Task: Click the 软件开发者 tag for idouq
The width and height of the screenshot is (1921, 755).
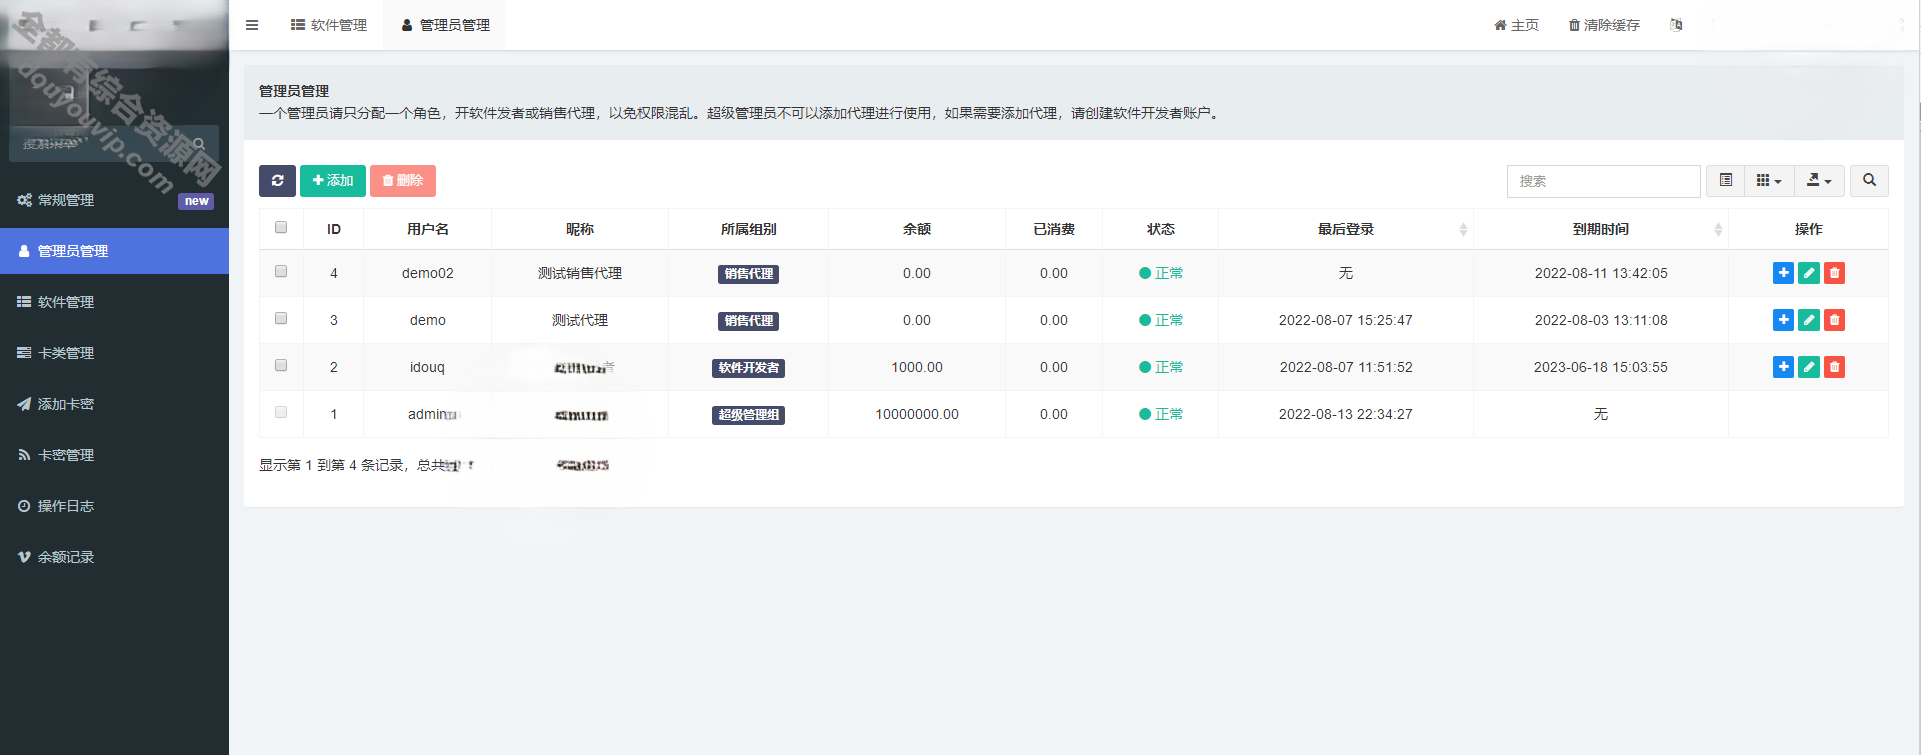Action: (748, 368)
